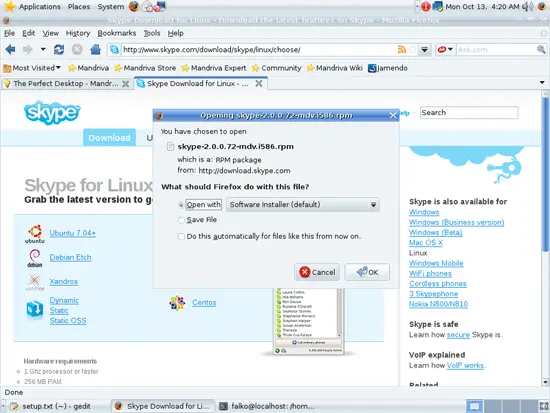Viewport: 550px width, 413px height.
Task: Go to the home page icon
Action: pyautogui.click(x=95, y=49)
